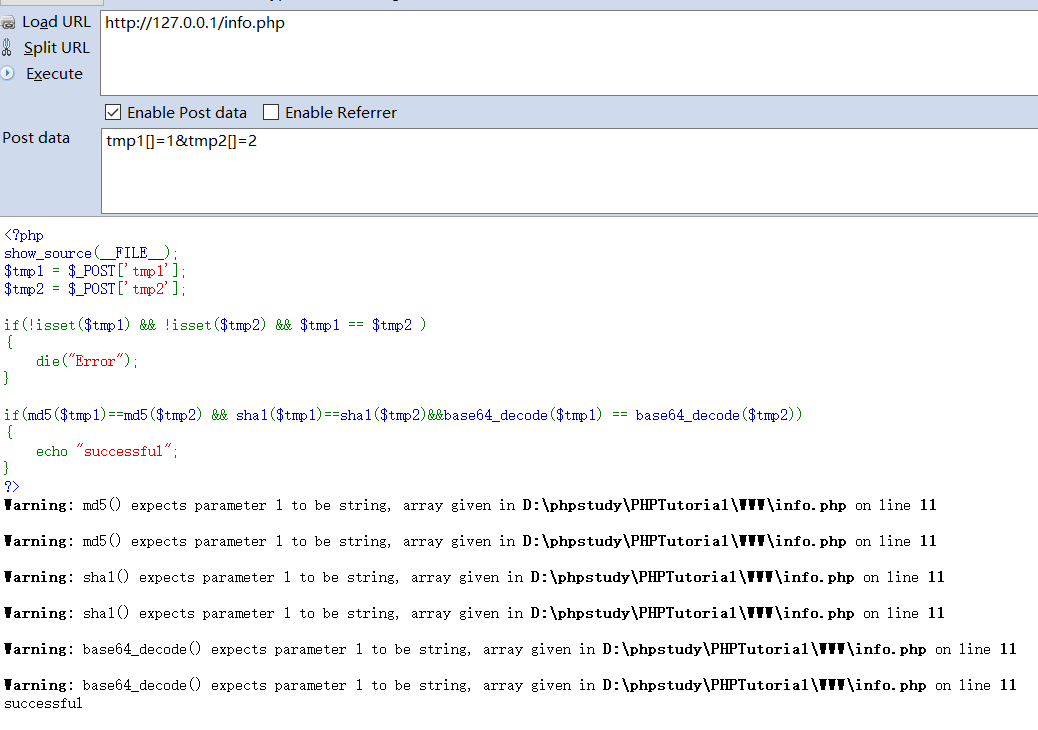Click the die("Error") statement
Viewport: 1038px width, 730px height.
point(87,361)
